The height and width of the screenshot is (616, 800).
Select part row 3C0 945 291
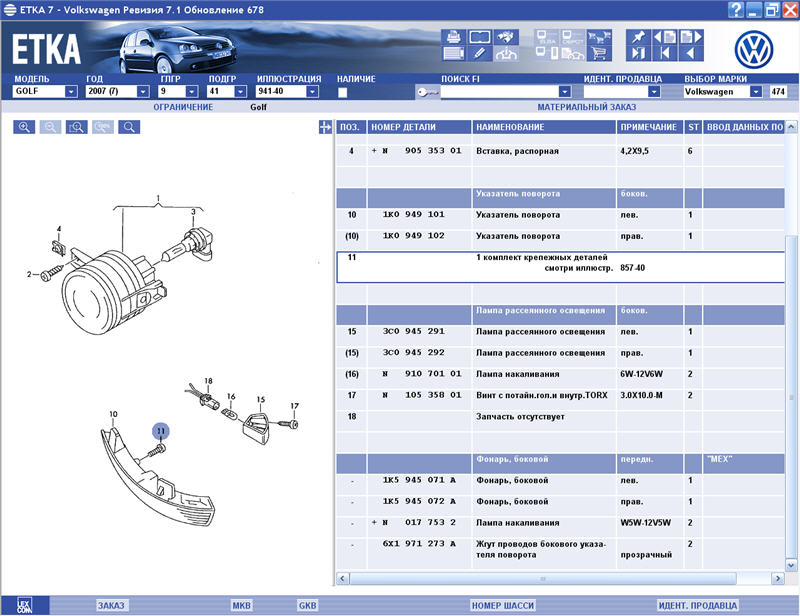click(560, 332)
